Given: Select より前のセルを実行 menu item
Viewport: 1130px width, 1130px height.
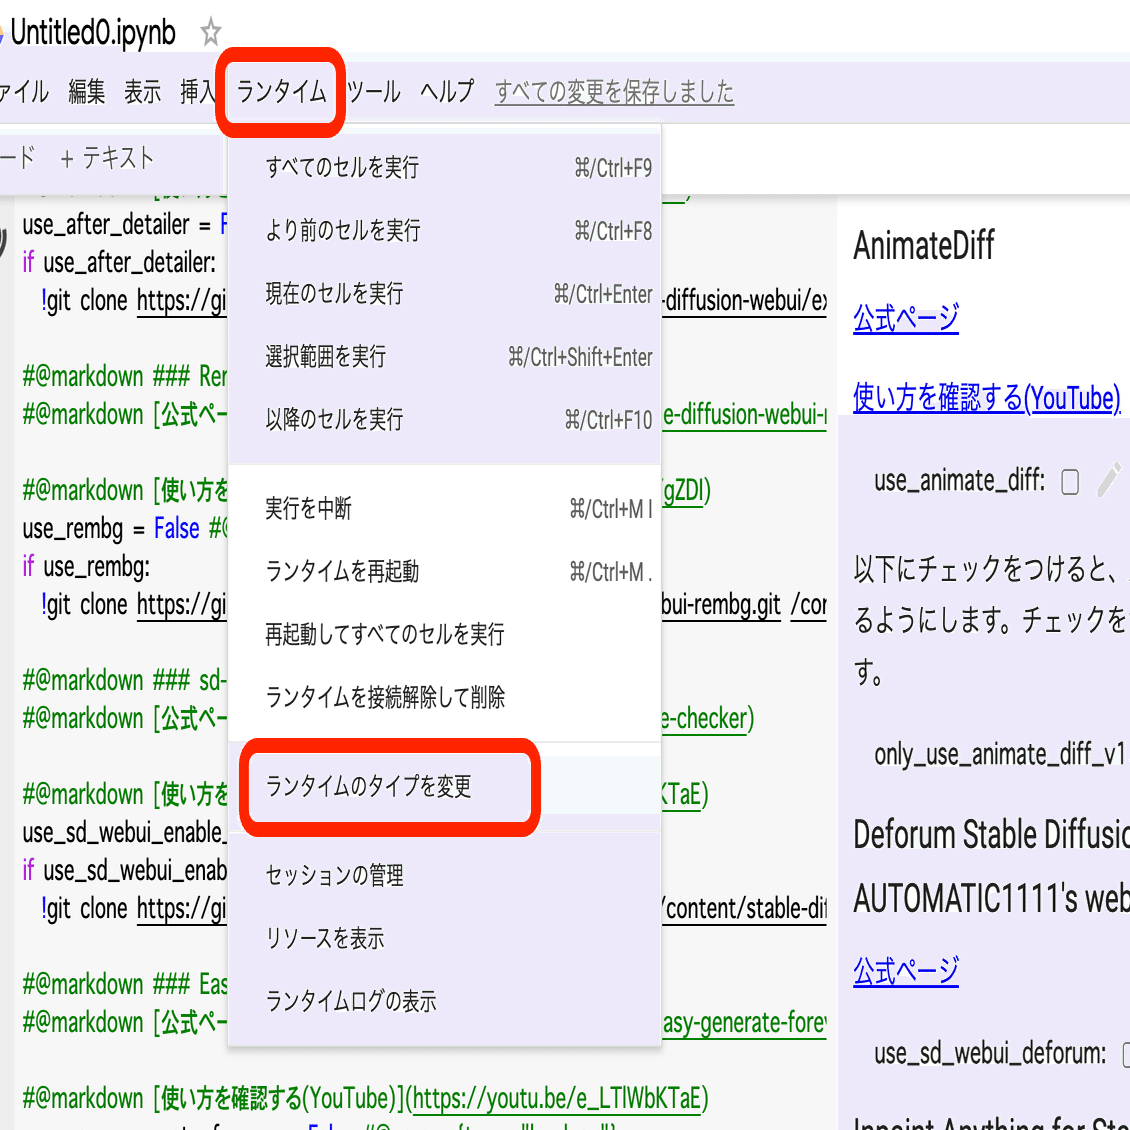Looking at the screenshot, I should click(445, 231).
